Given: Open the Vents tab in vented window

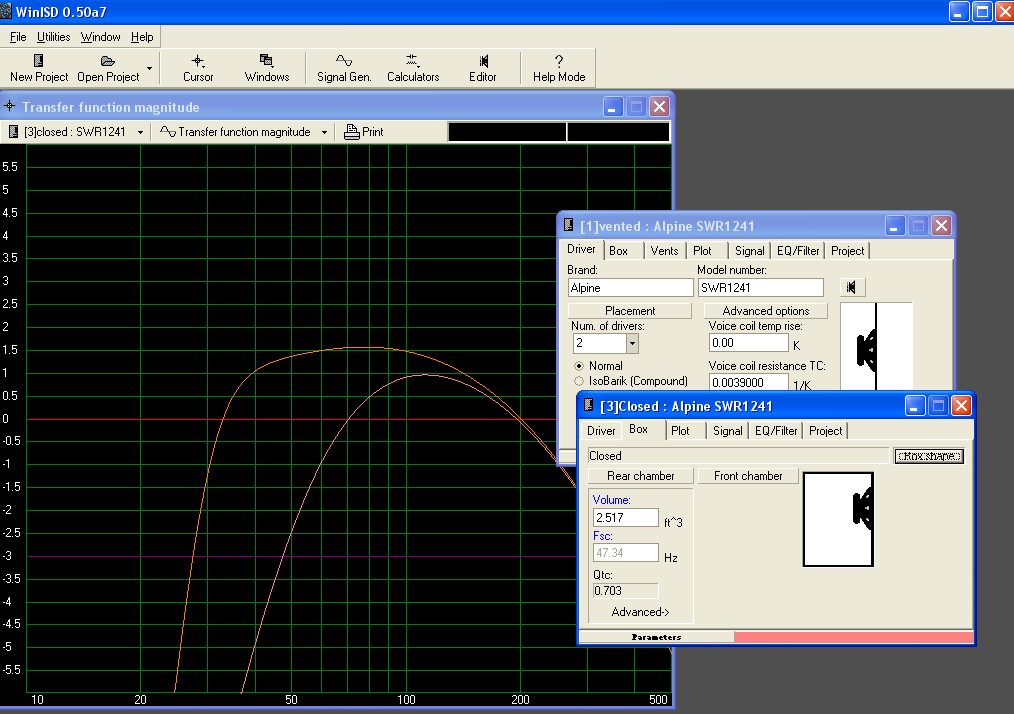Looking at the screenshot, I should coord(665,251).
